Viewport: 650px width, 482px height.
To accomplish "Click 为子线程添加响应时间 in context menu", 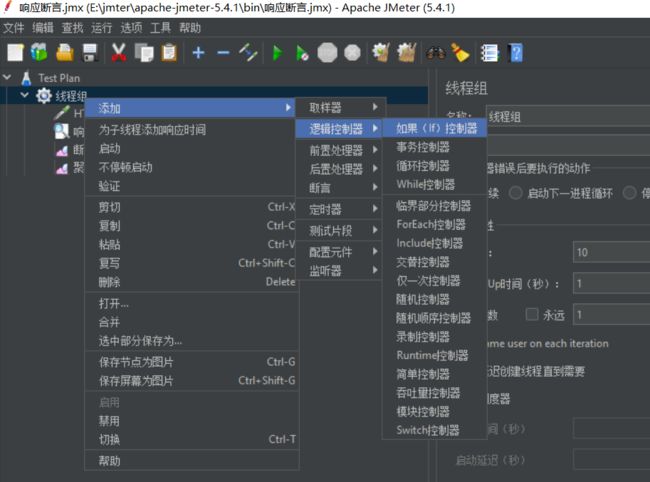I will 192,130.
